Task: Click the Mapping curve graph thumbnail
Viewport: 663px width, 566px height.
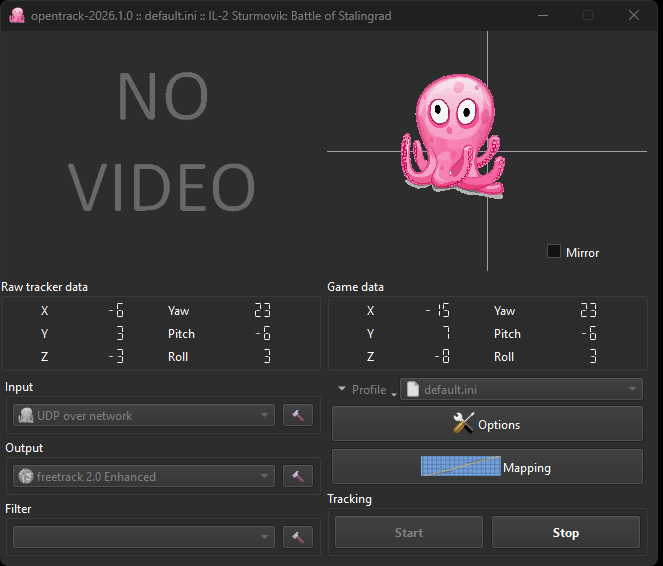Action: [460, 466]
